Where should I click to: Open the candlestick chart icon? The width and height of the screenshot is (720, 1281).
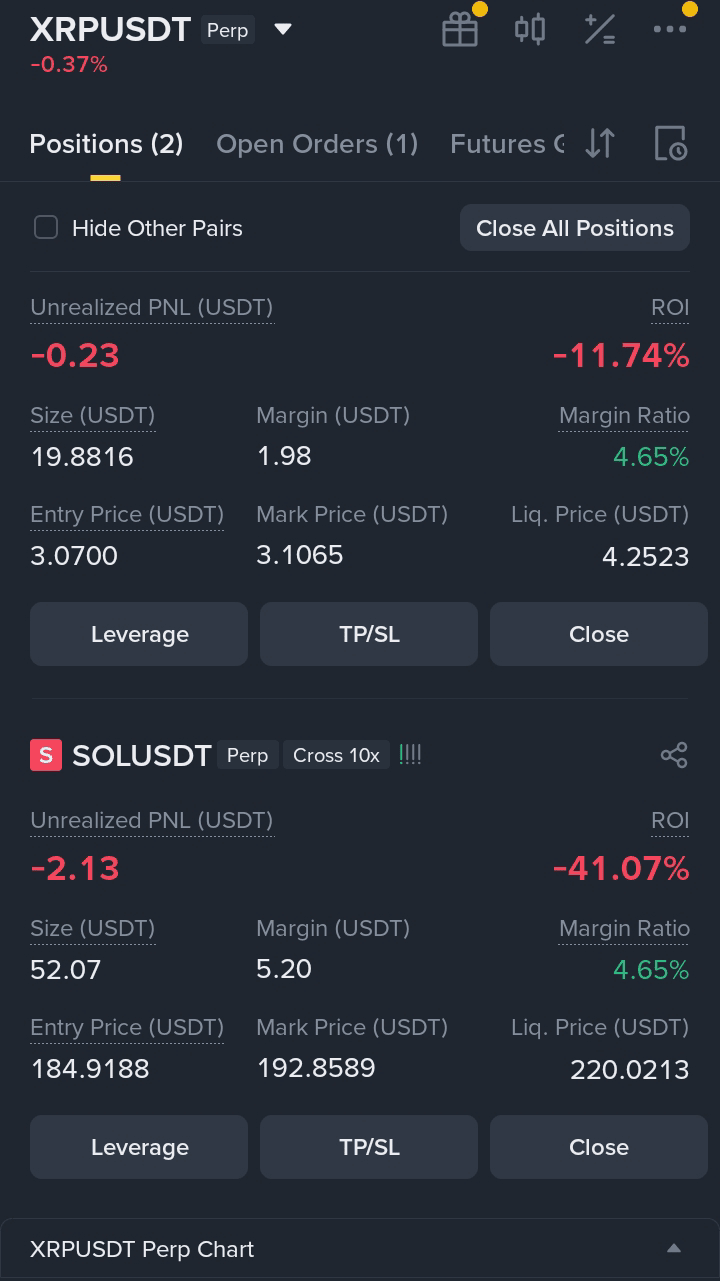coord(530,29)
